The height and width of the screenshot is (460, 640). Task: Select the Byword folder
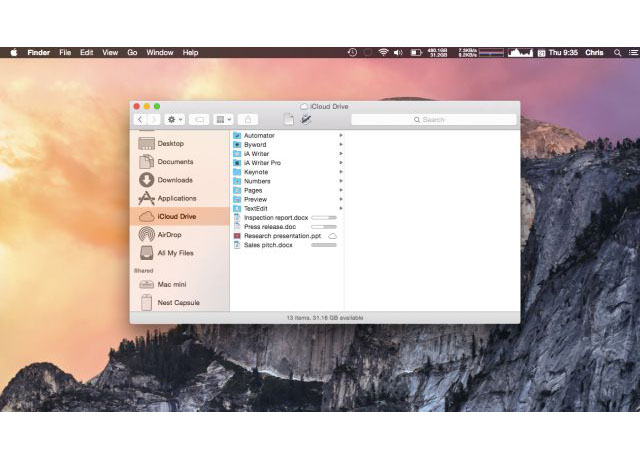coord(288,144)
